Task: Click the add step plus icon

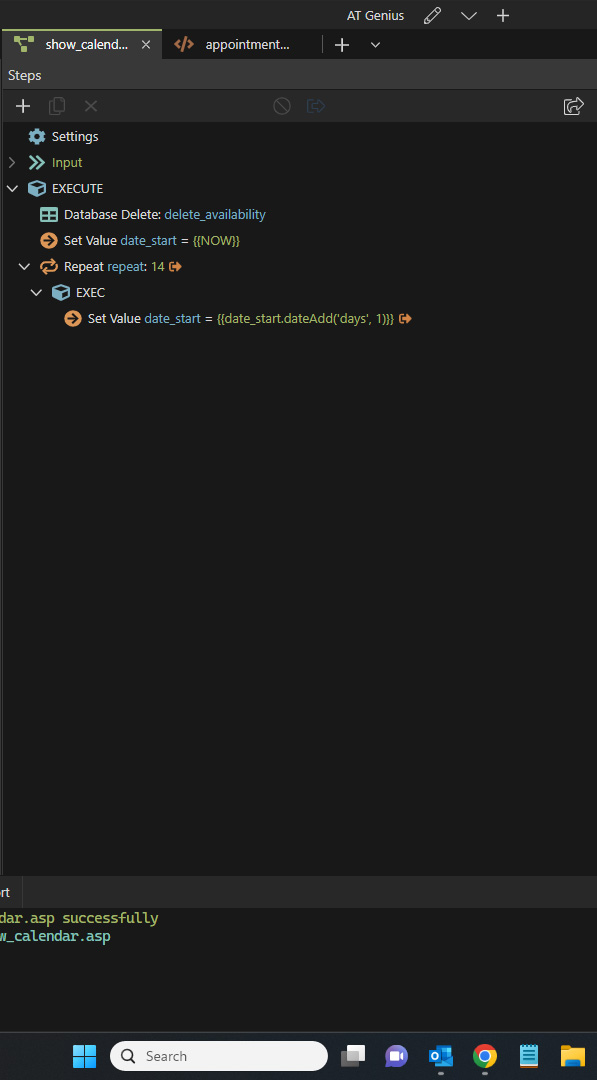Action: (x=23, y=106)
